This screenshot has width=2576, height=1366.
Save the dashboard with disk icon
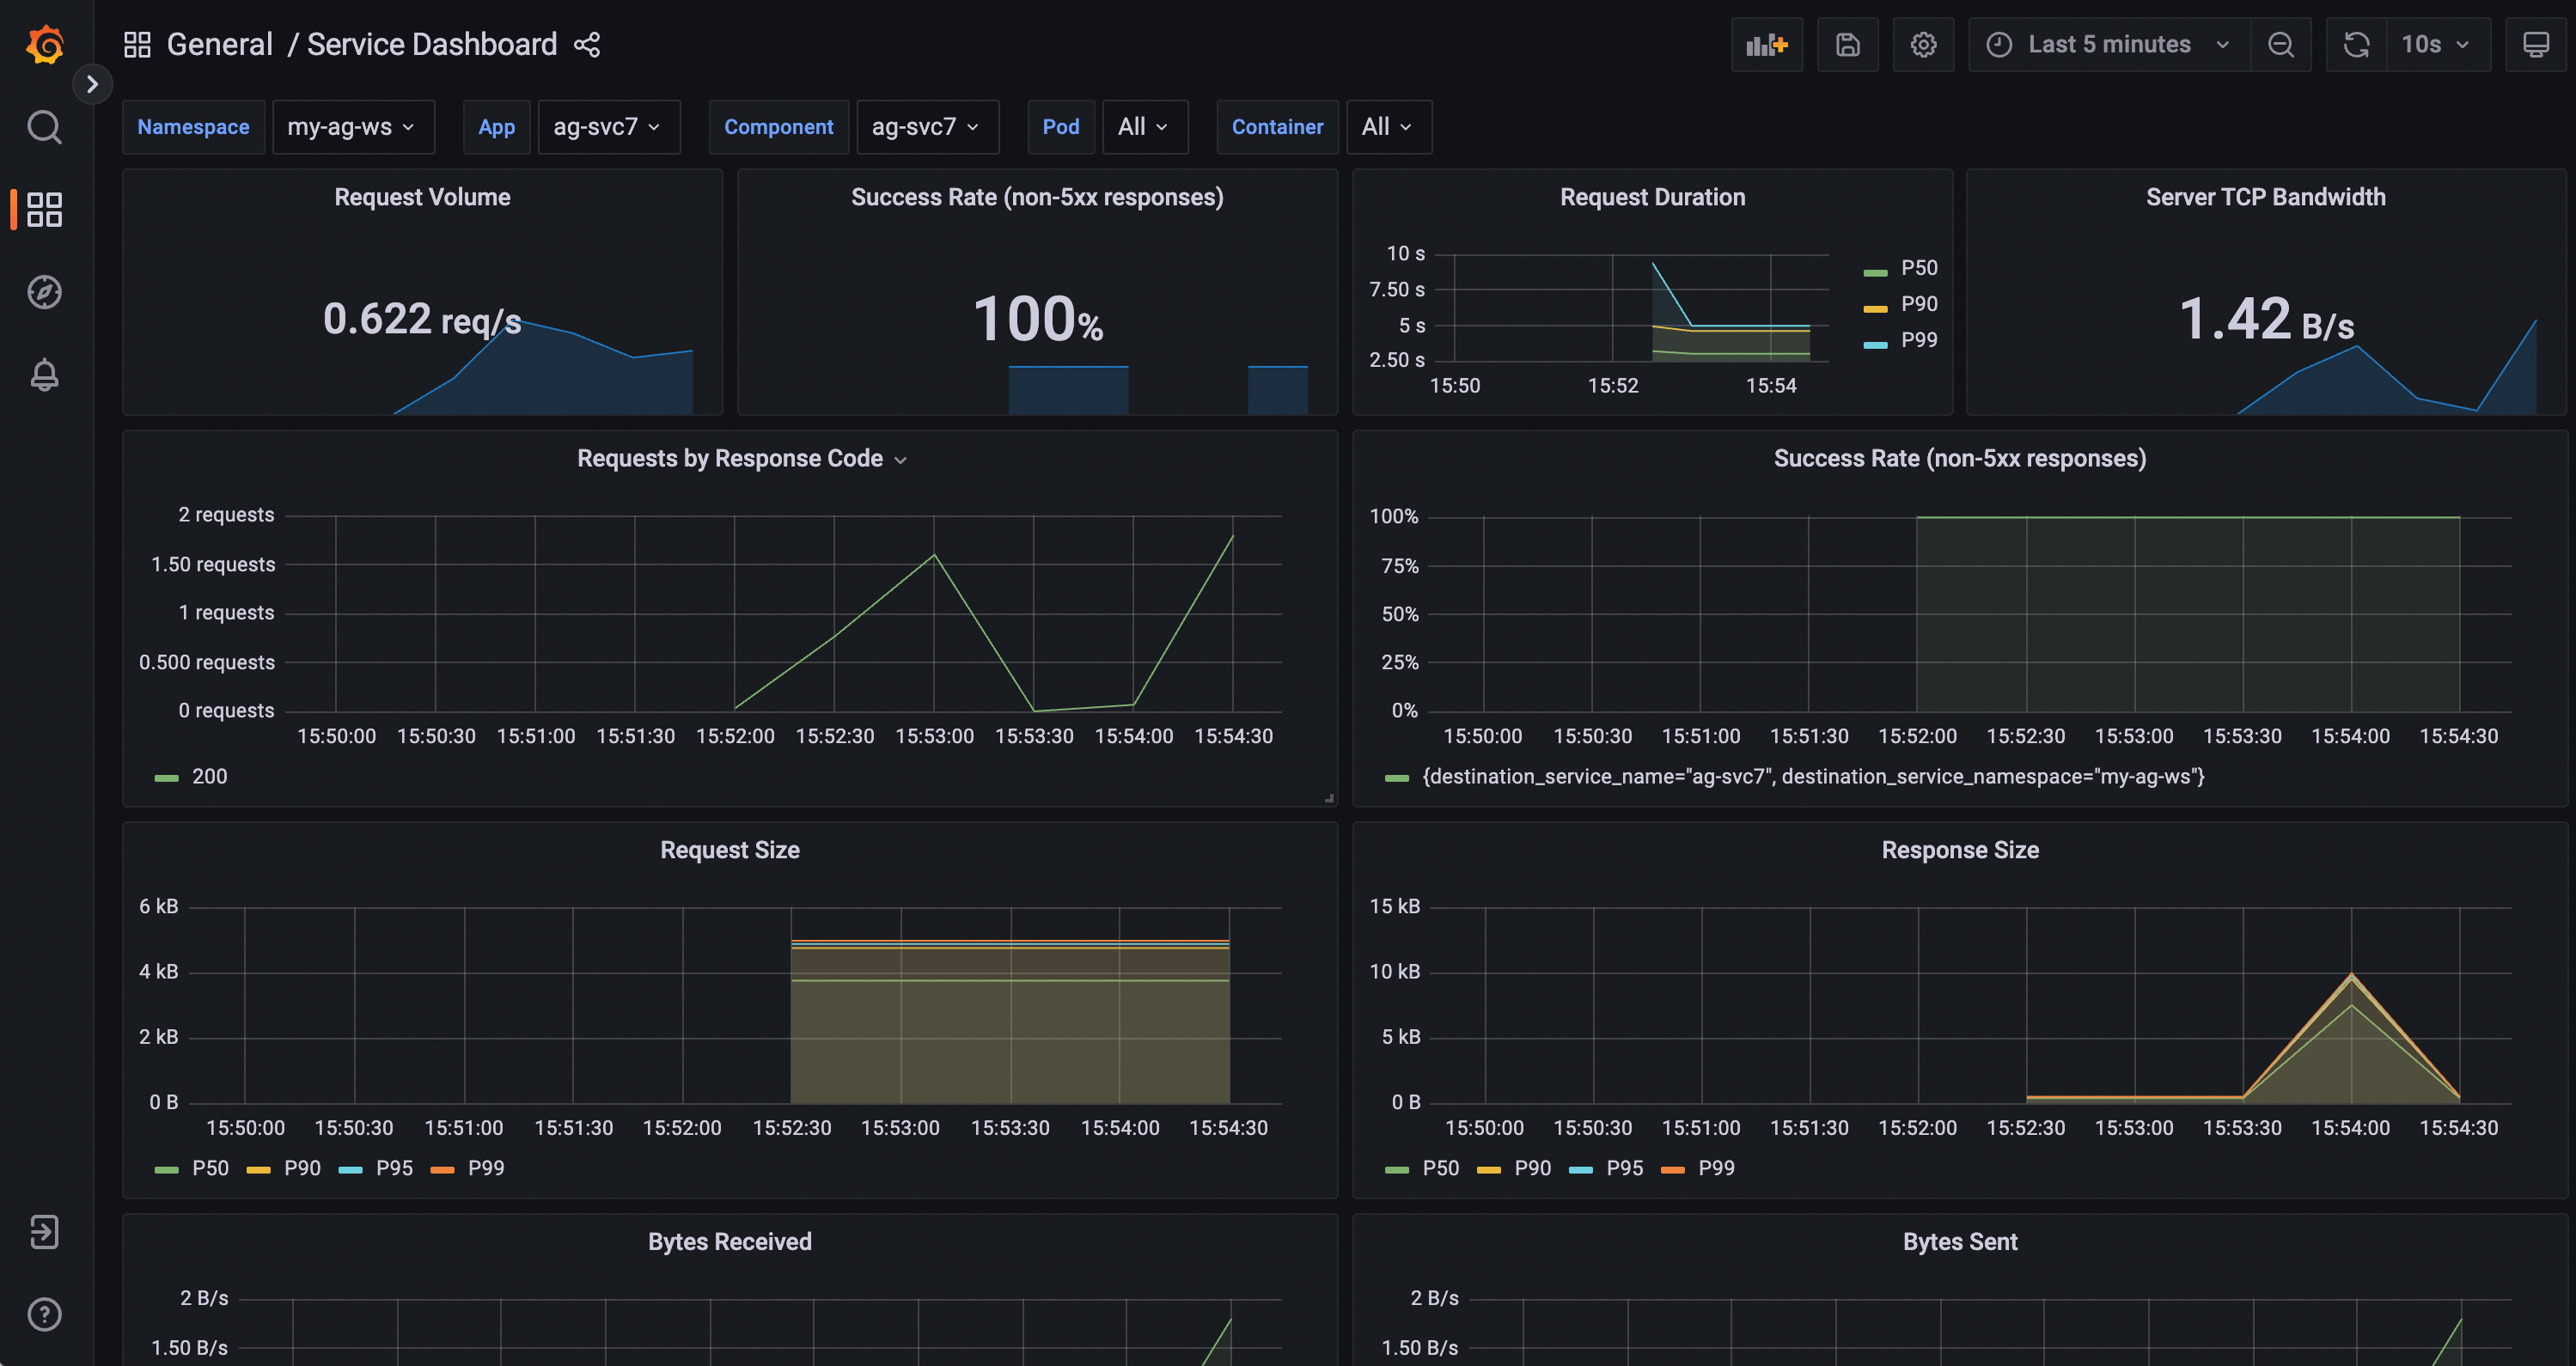pyautogui.click(x=1847, y=44)
